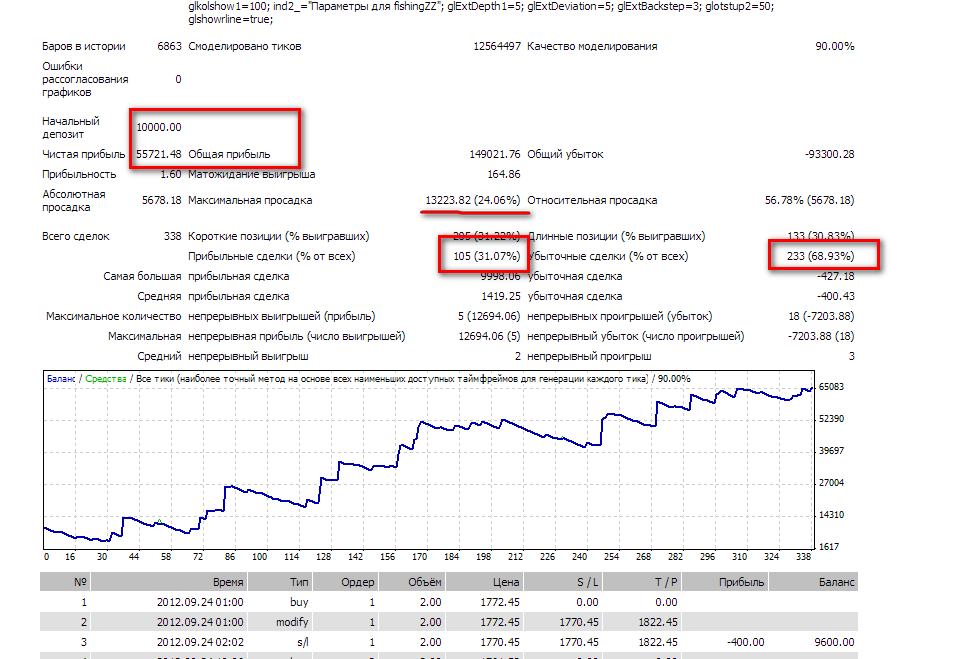
Task: Select the modelling quality value 90.00%
Action: (x=835, y=46)
